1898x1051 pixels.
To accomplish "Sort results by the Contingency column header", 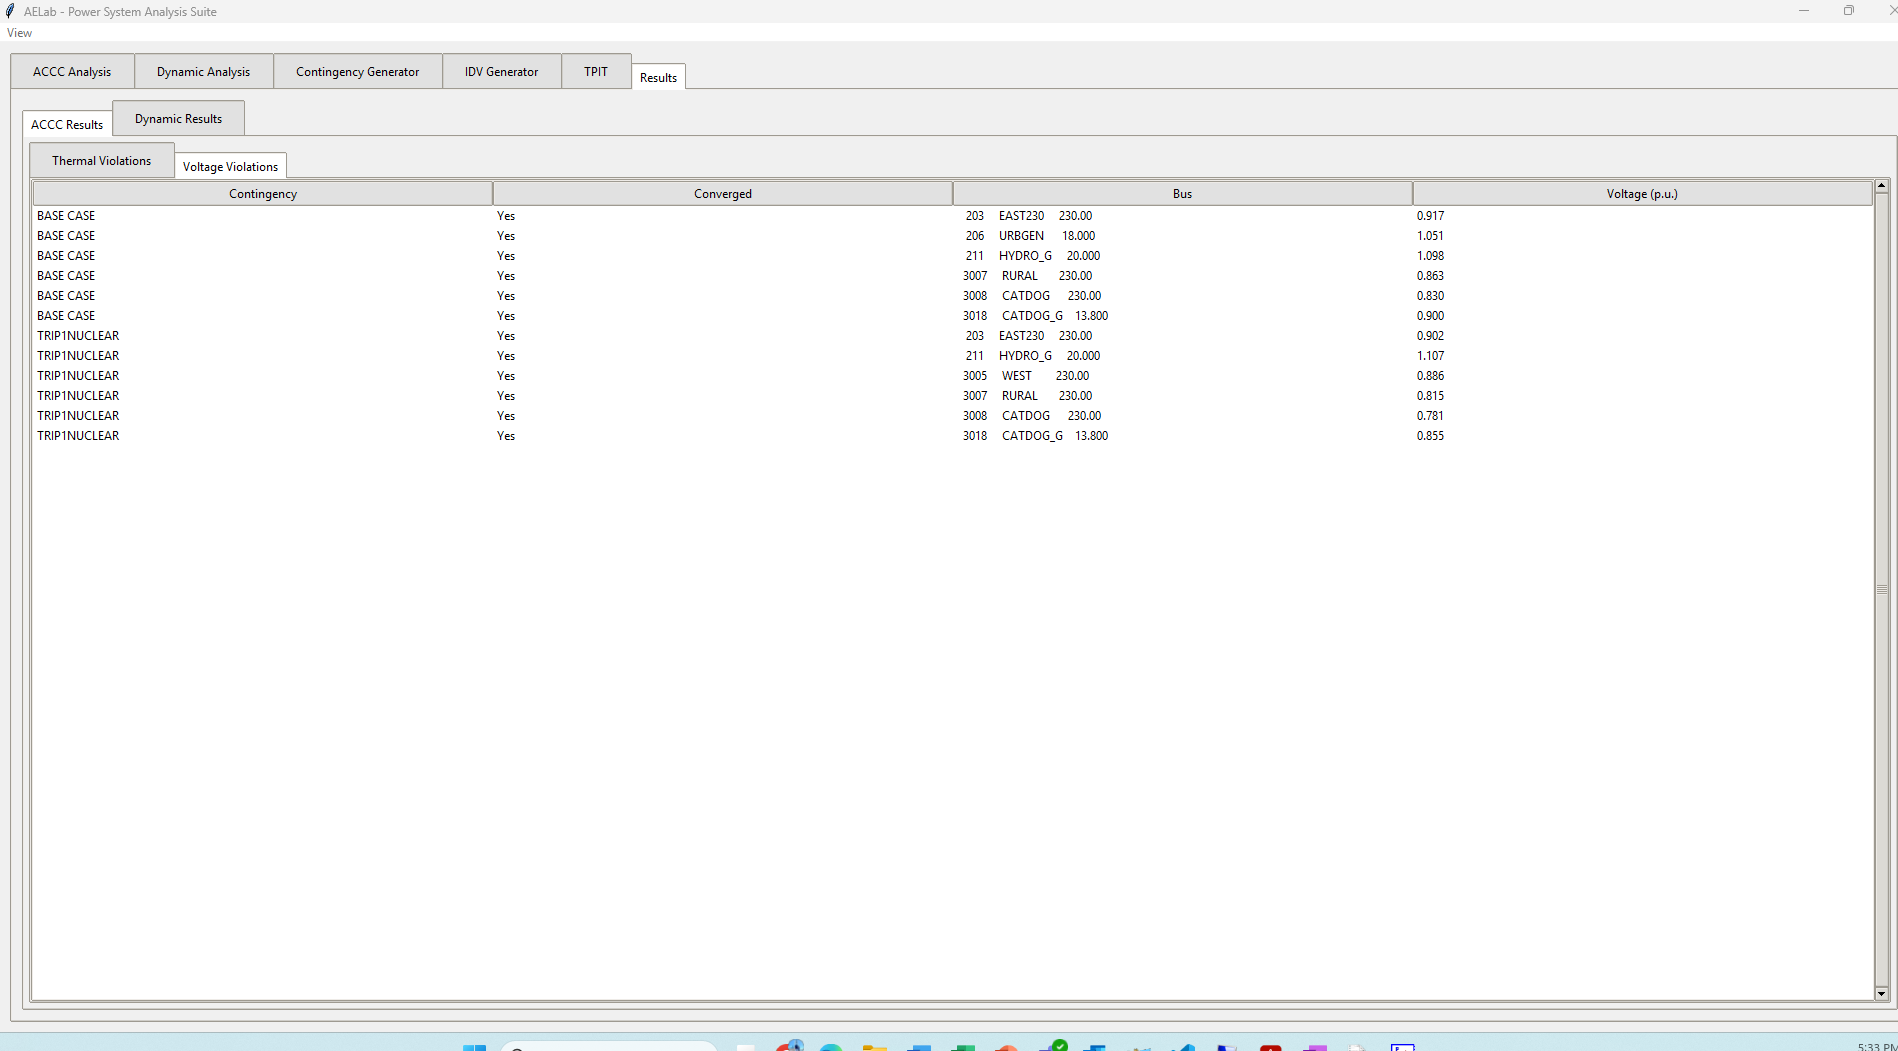I will [x=262, y=193].
